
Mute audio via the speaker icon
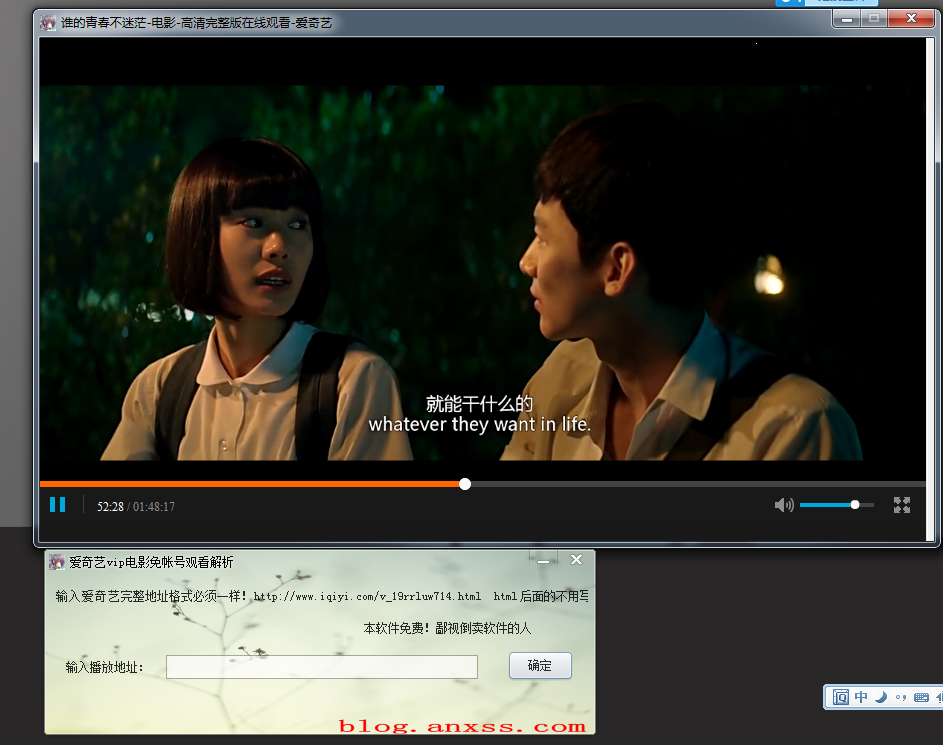click(784, 505)
